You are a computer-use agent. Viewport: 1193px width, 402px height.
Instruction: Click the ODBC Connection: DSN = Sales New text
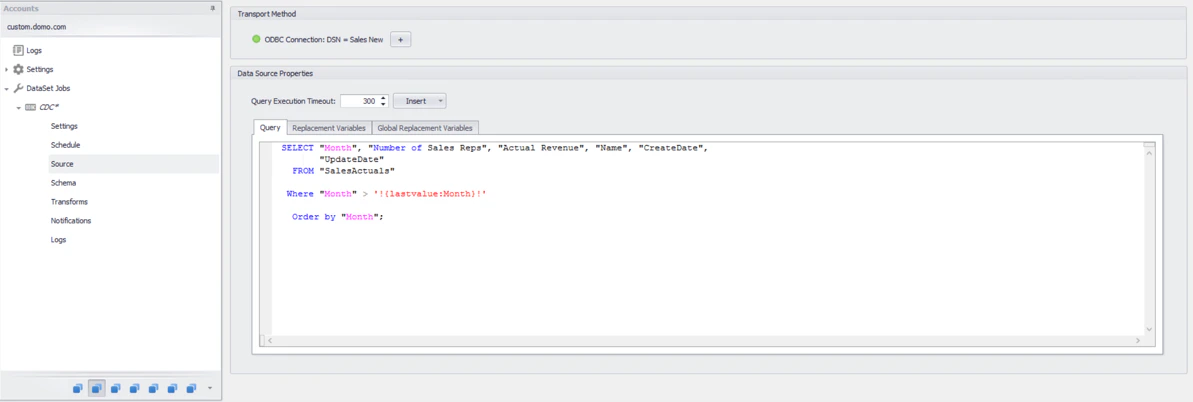pos(323,39)
